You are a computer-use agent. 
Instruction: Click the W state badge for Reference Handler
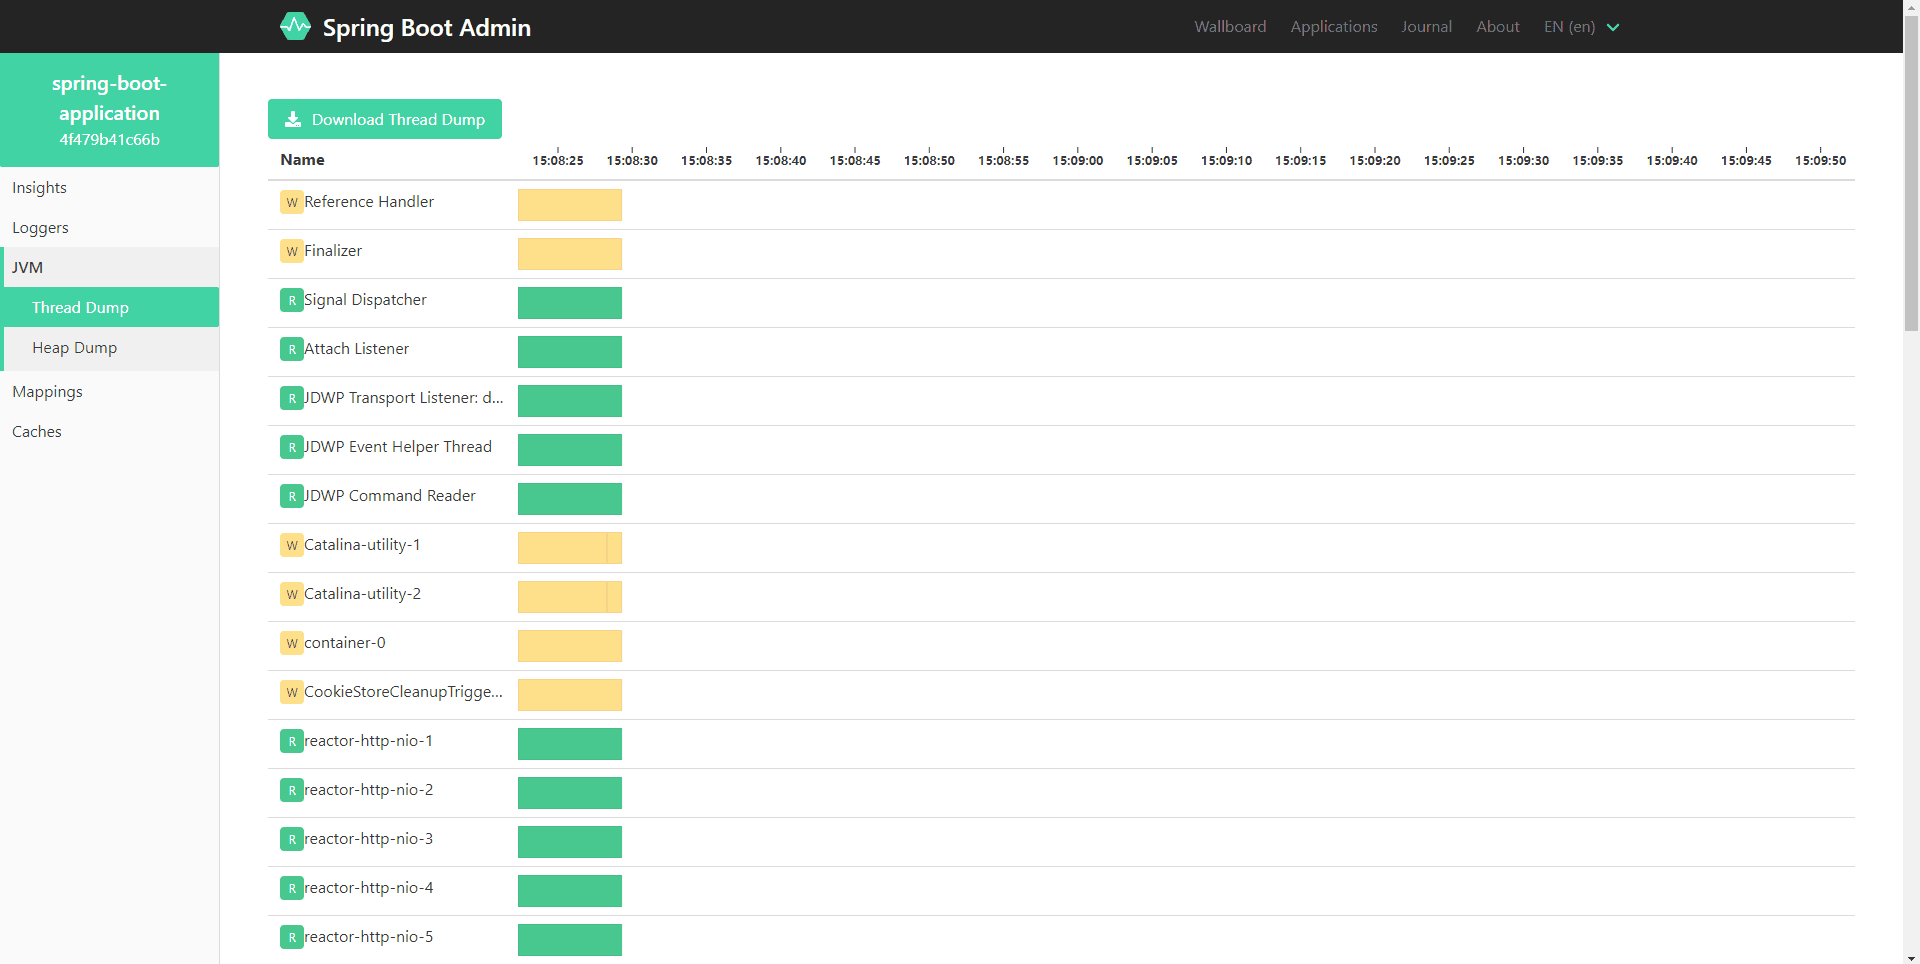pyautogui.click(x=291, y=202)
